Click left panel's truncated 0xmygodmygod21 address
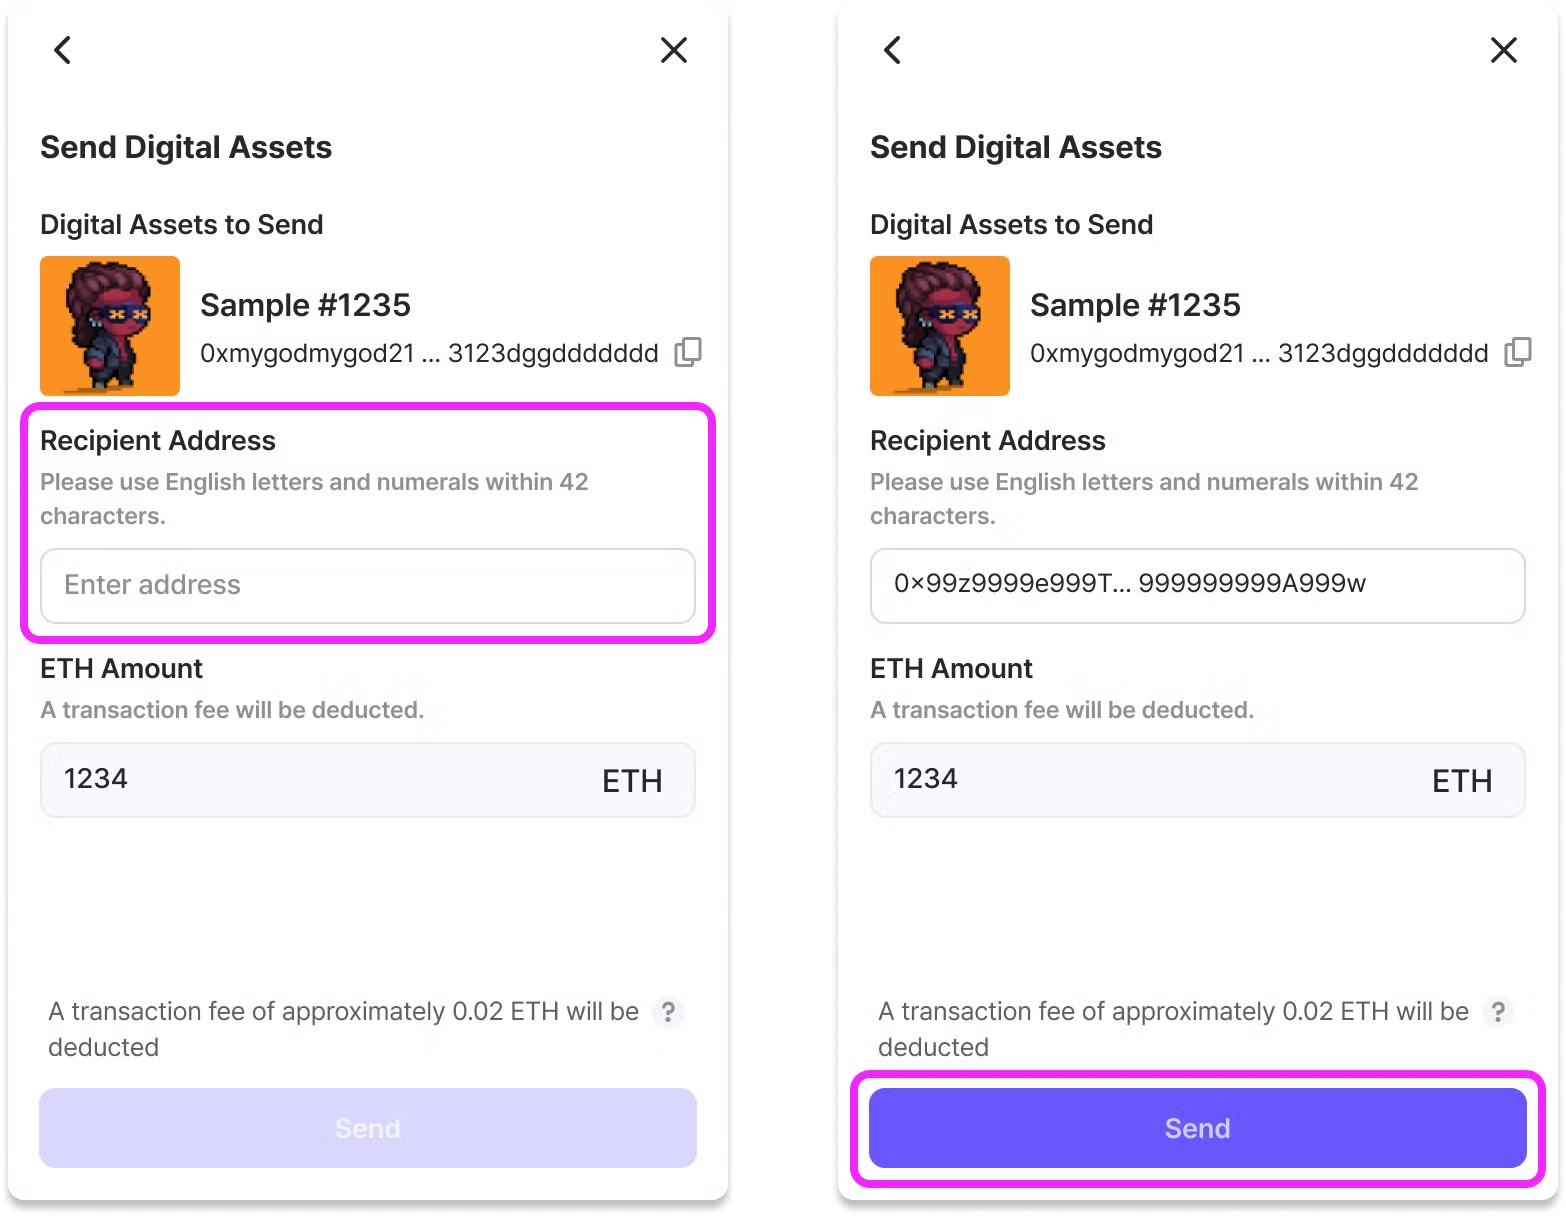This screenshot has width=1566, height=1216. pyautogui.click(x=429, y=353)
